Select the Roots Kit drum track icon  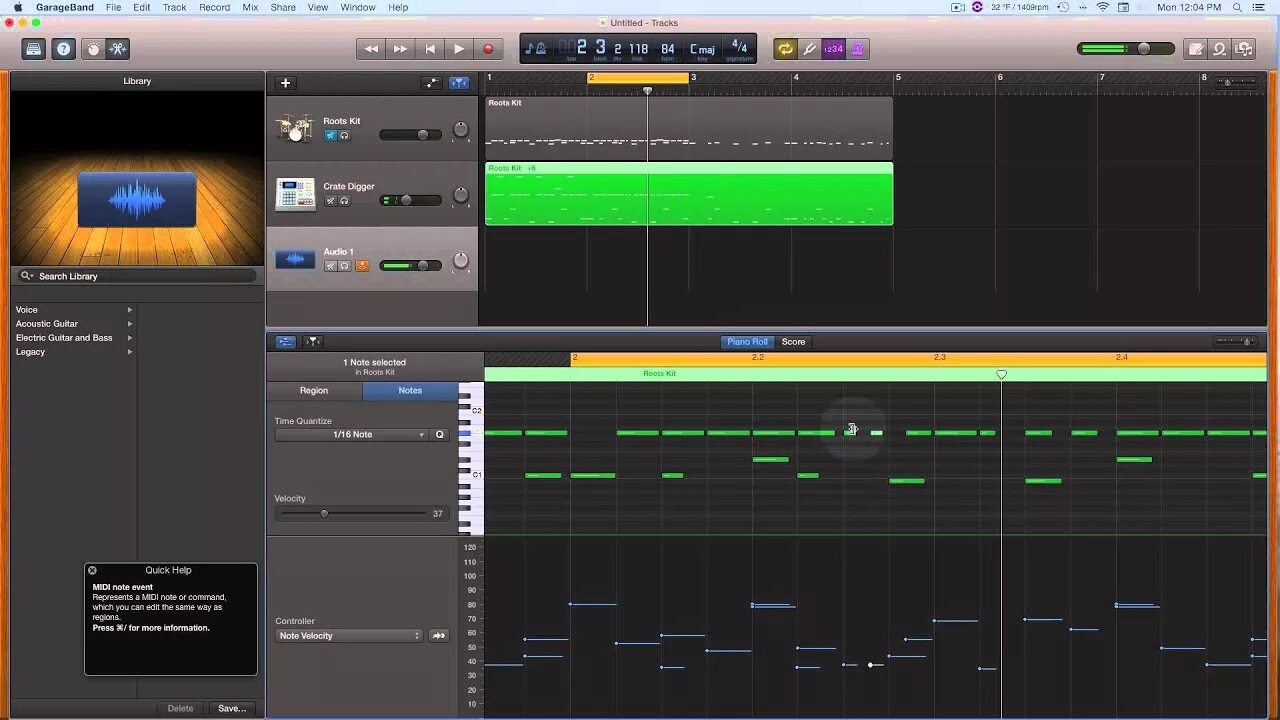pyautogui.click(x=295, y=129)
